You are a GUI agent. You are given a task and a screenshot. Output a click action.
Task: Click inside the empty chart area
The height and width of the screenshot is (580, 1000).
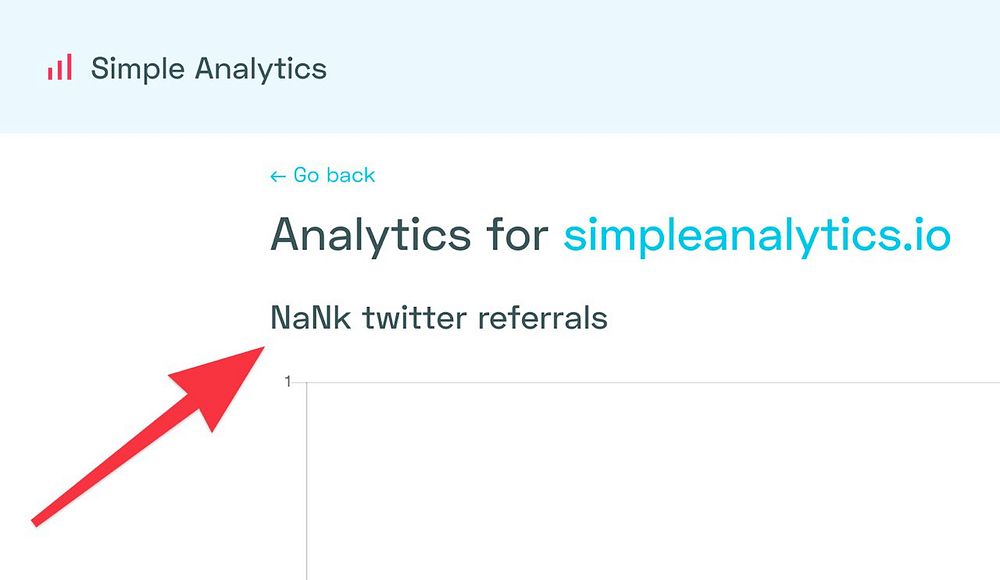(x=650, y=480)
